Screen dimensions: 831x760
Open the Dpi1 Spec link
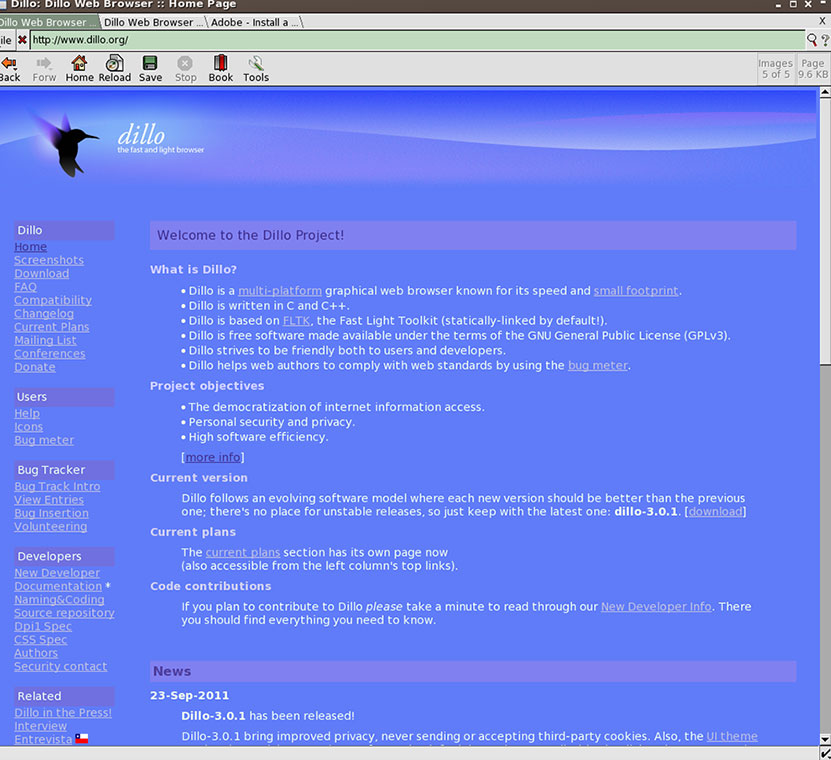click(x=43, y=626)
